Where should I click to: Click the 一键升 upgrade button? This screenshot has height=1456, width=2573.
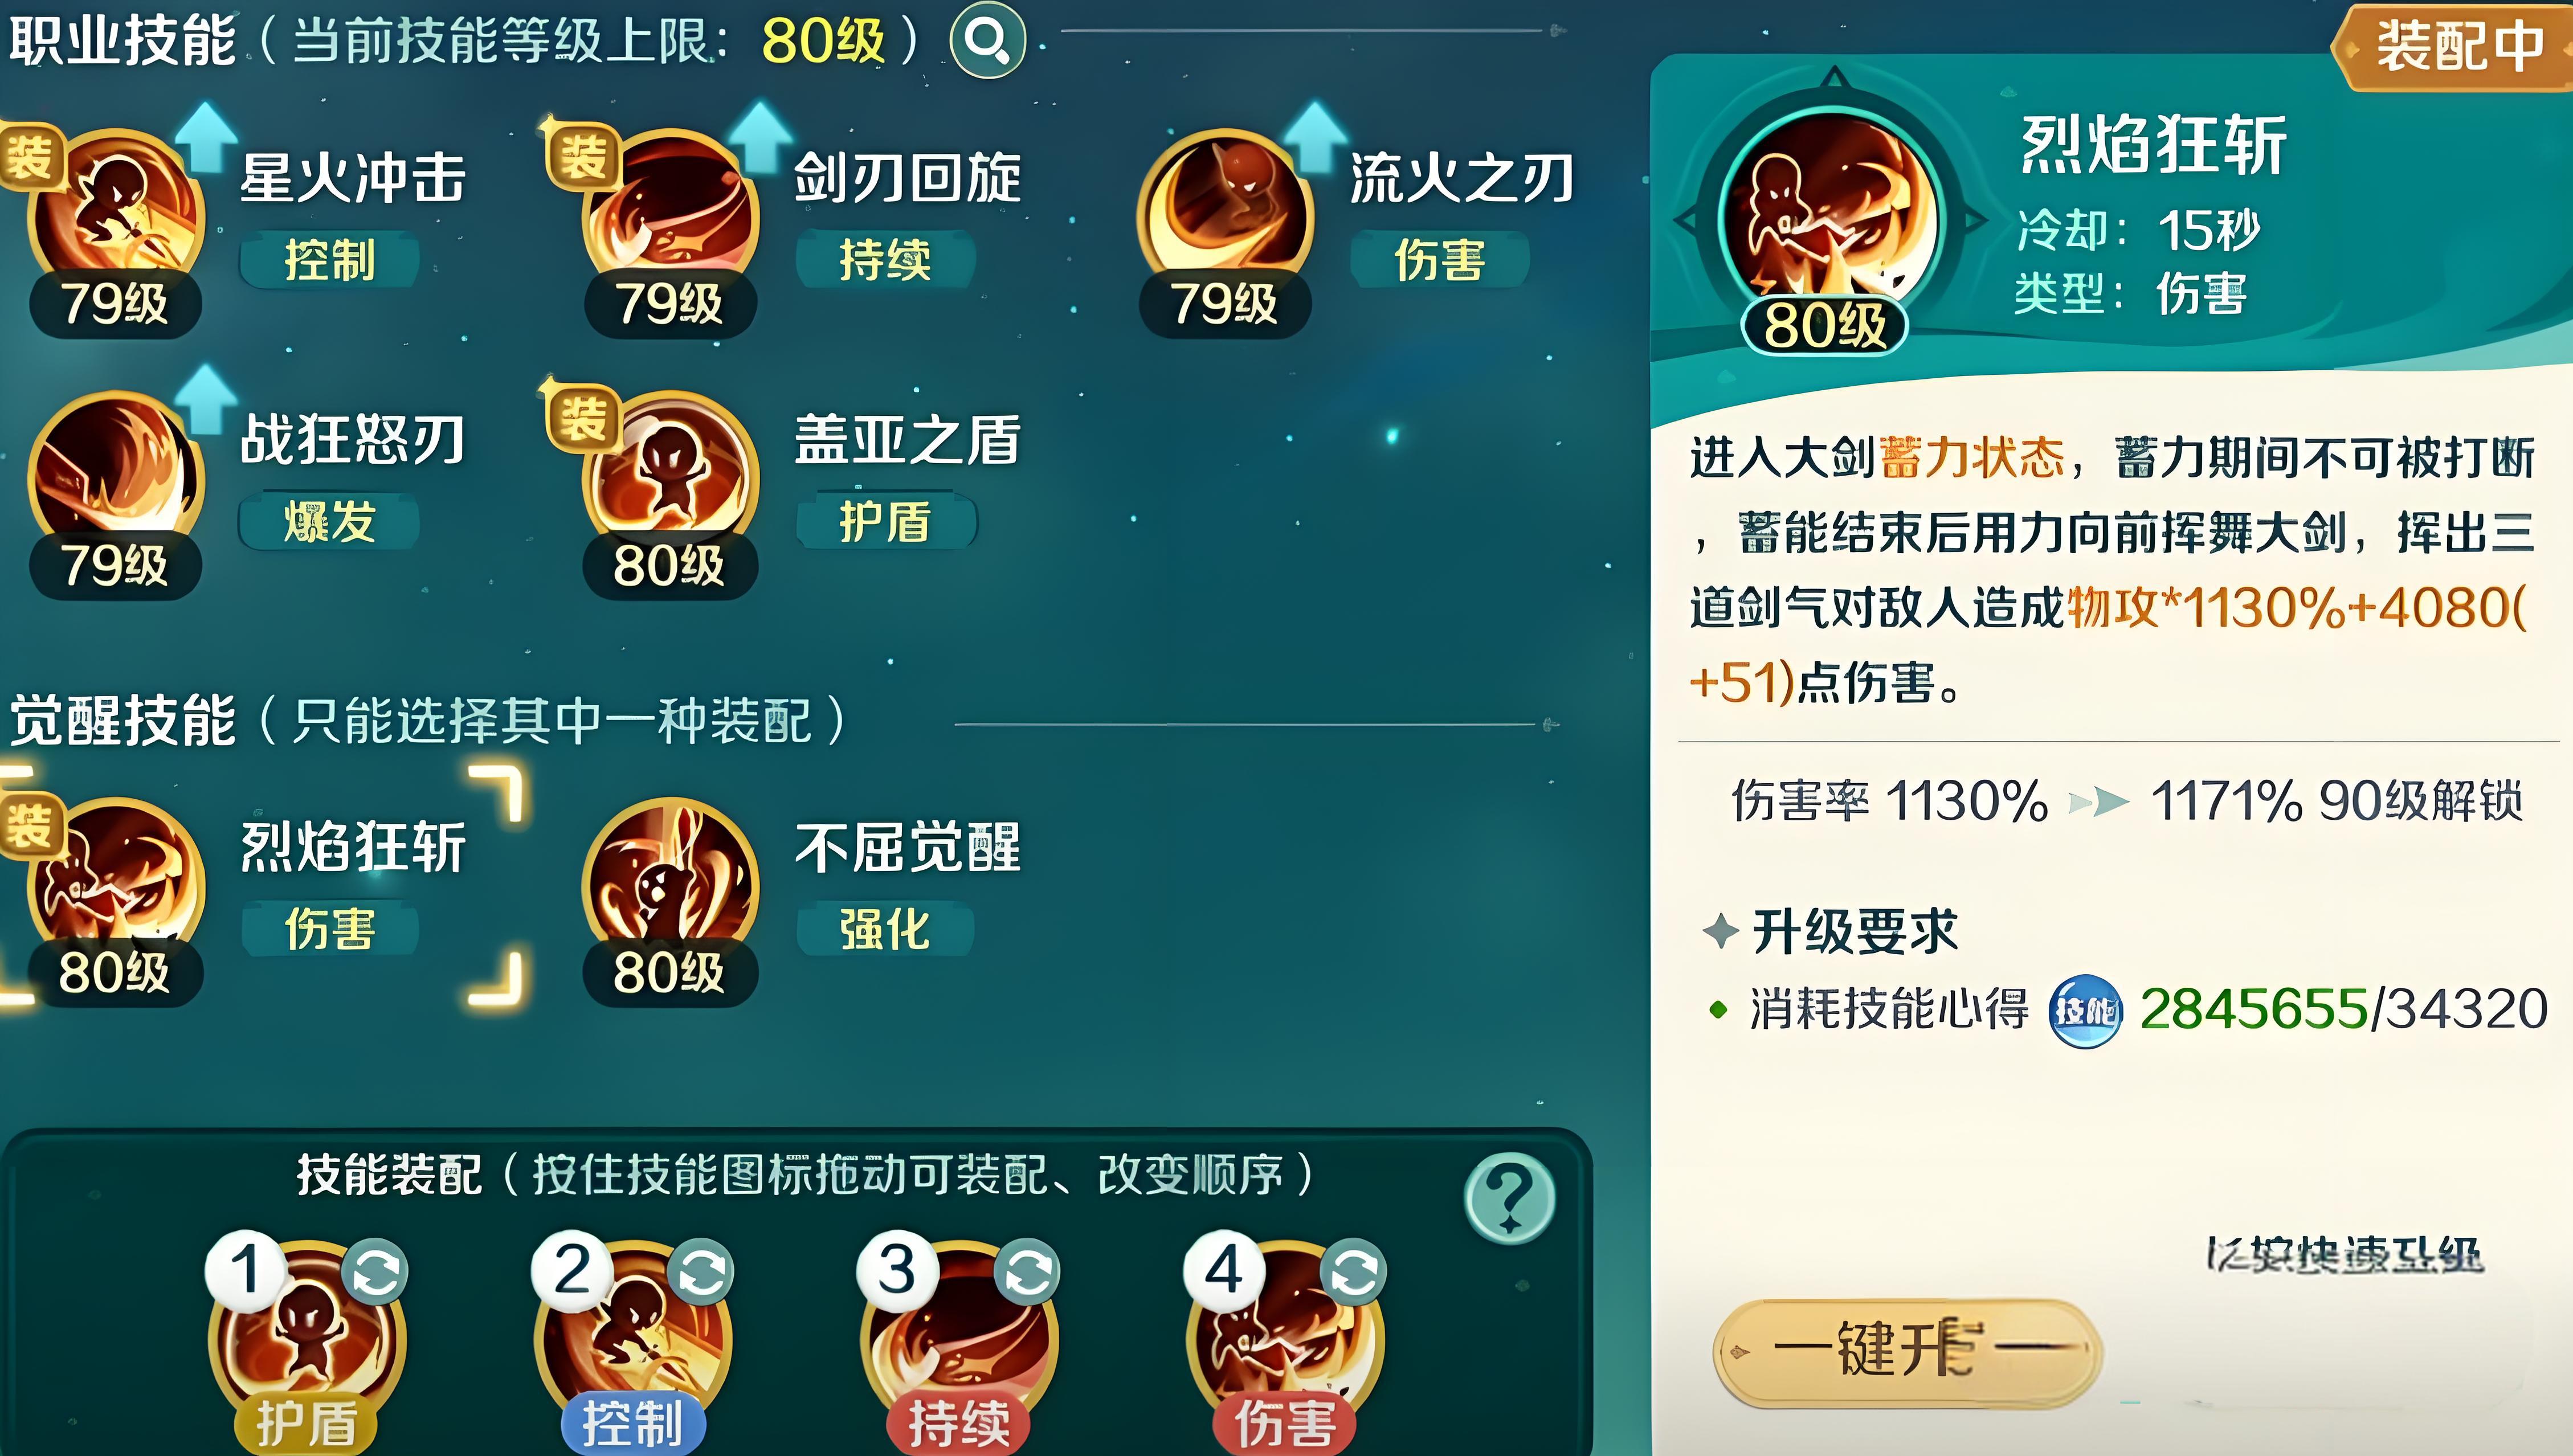[1907, 1351]
